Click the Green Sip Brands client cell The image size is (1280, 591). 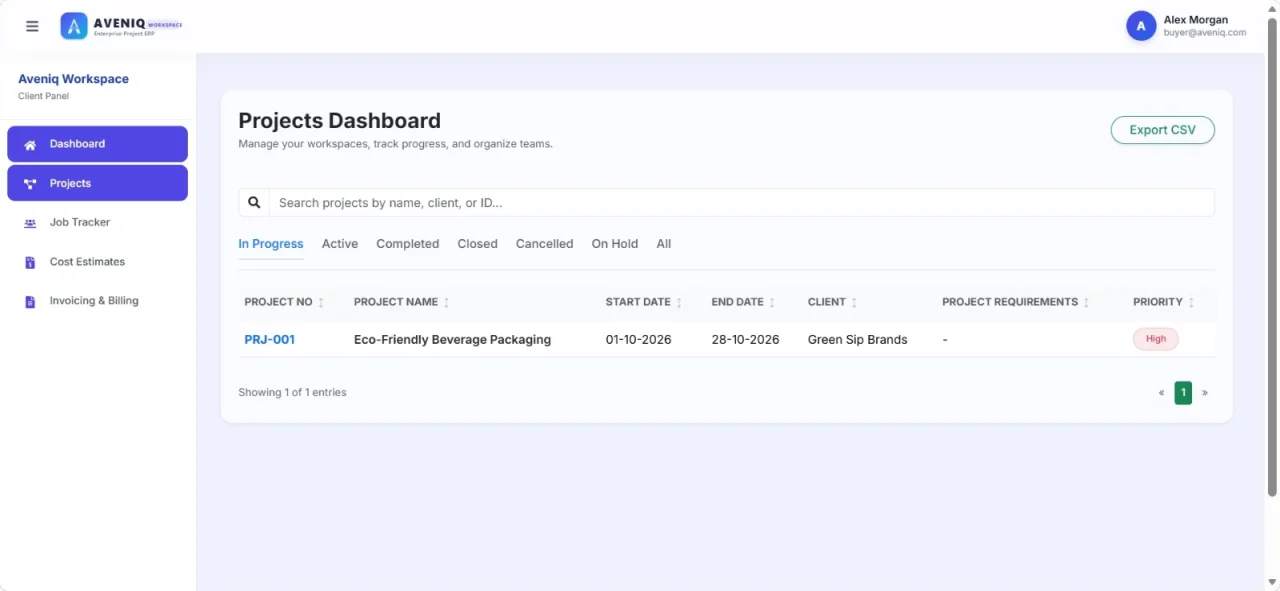(x=858, y=340)
